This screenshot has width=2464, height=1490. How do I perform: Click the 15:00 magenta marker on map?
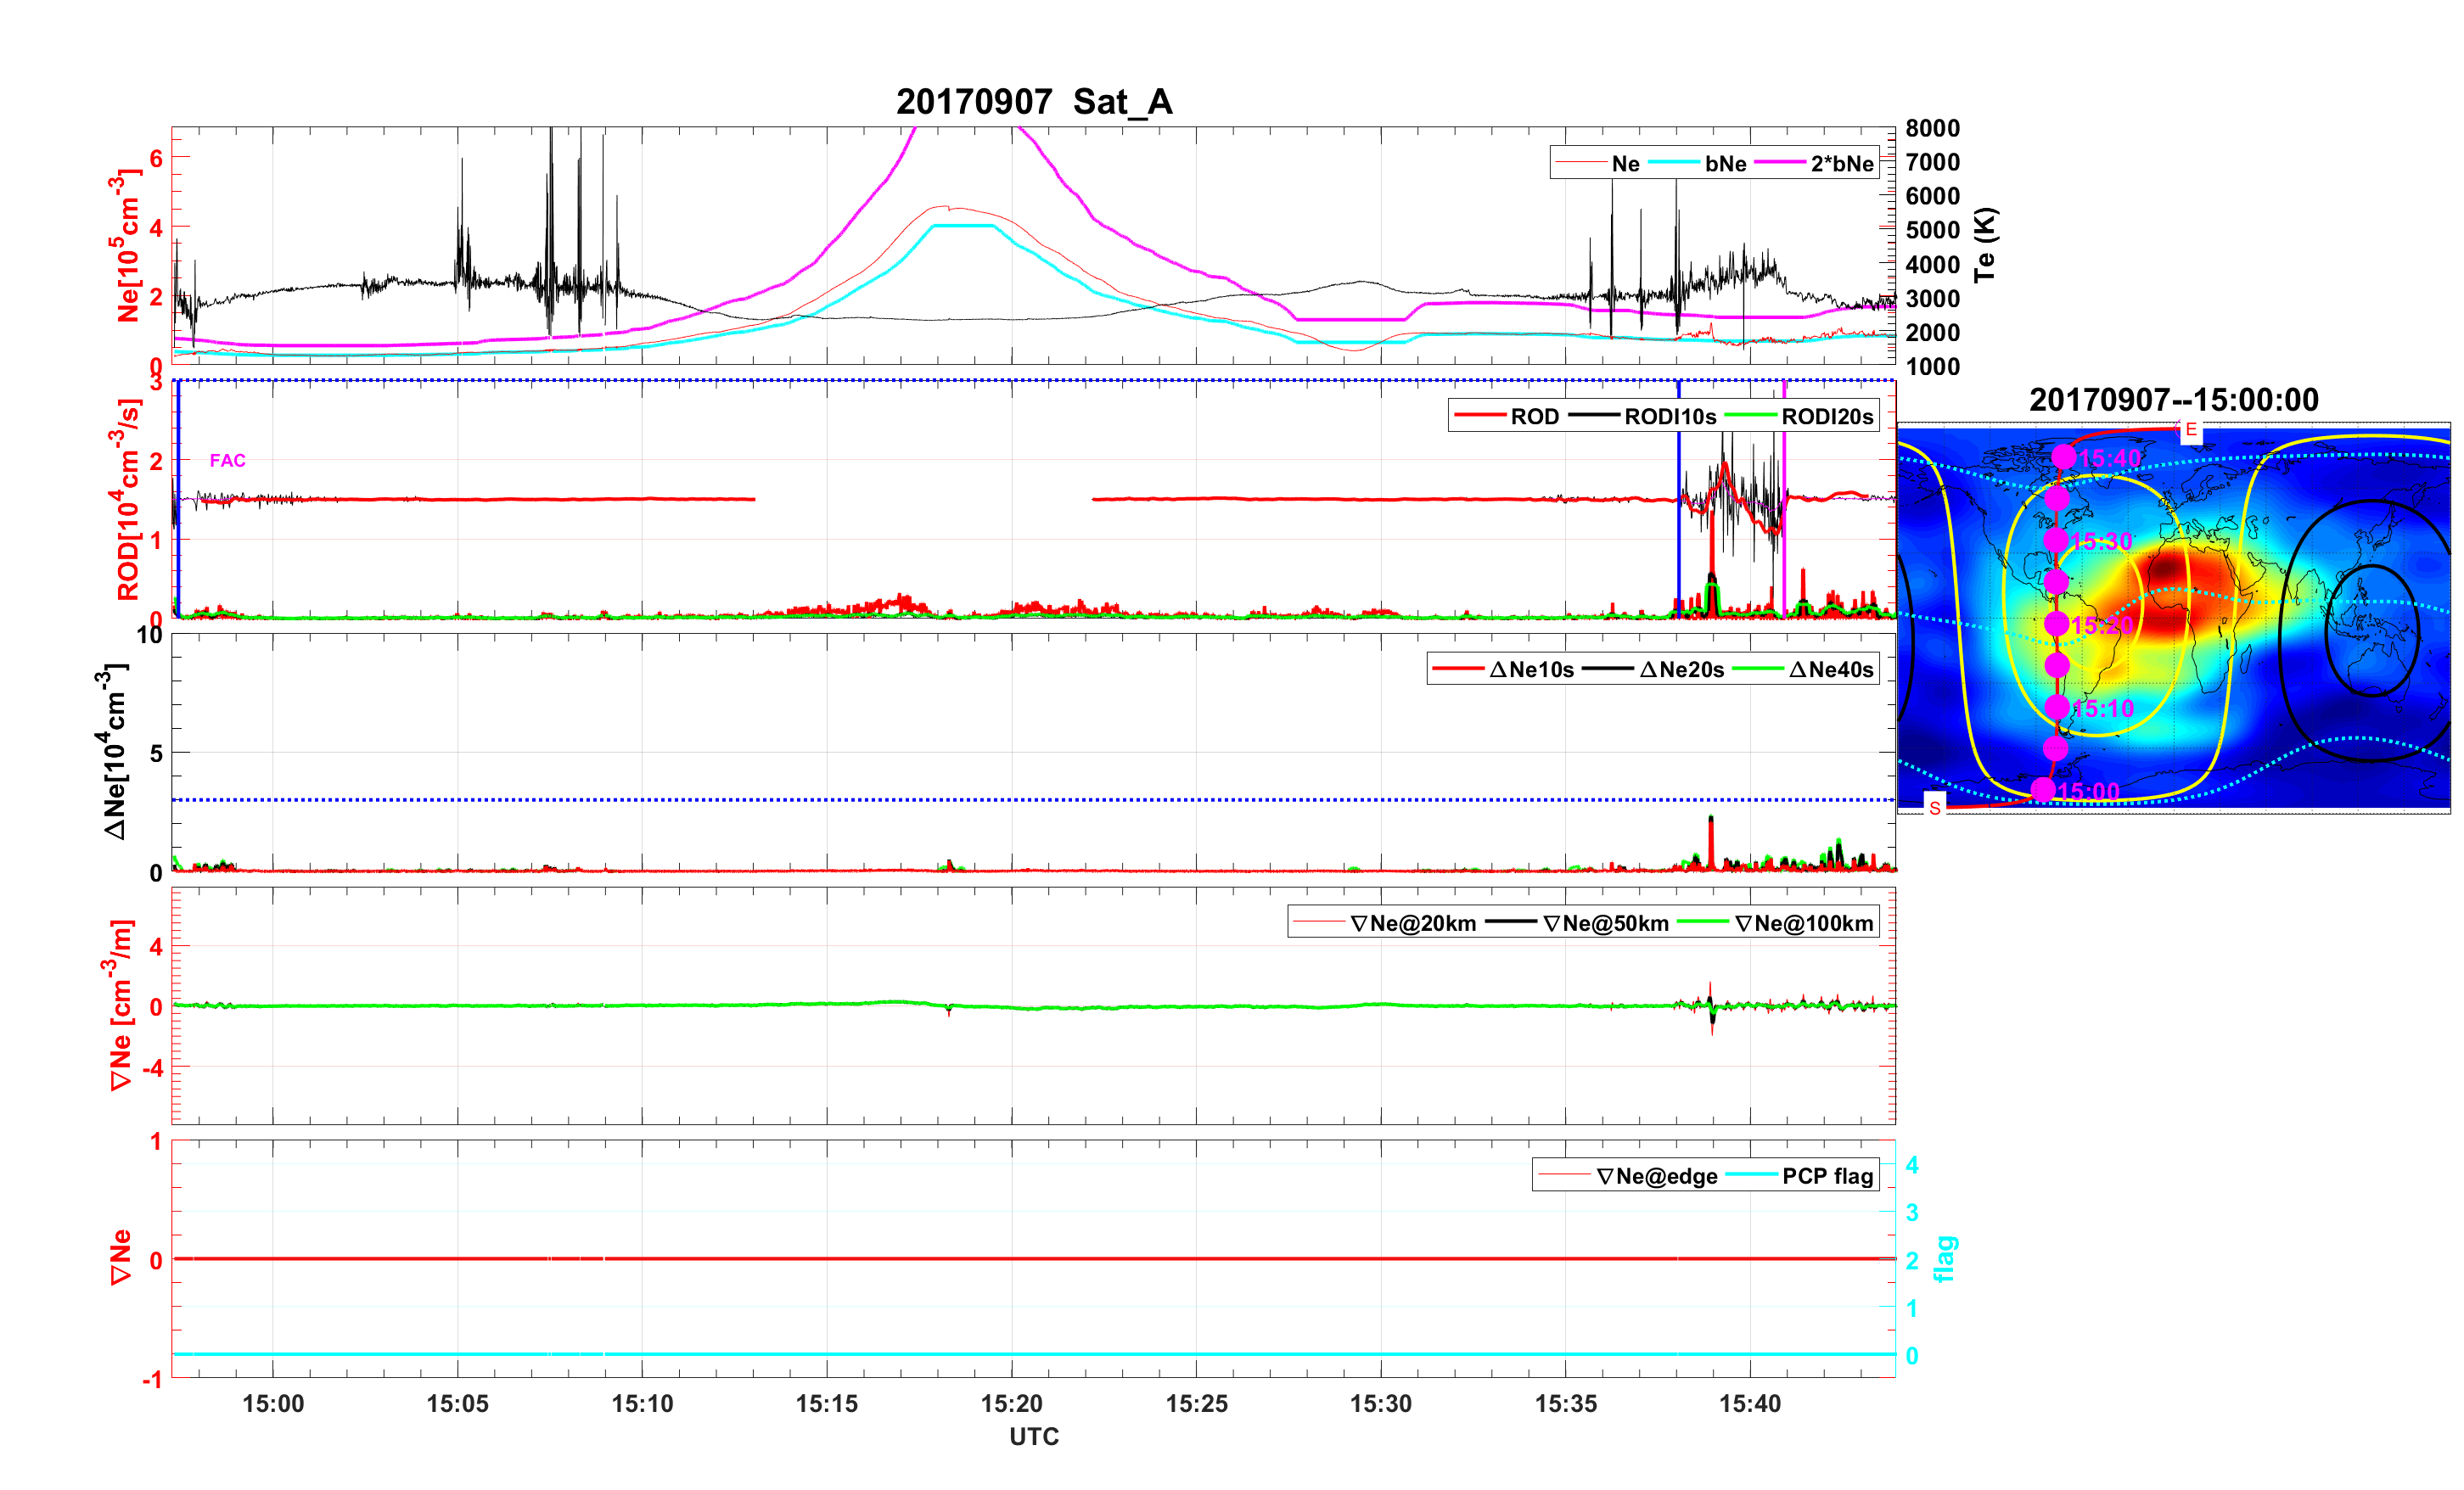coord(2043,790)
